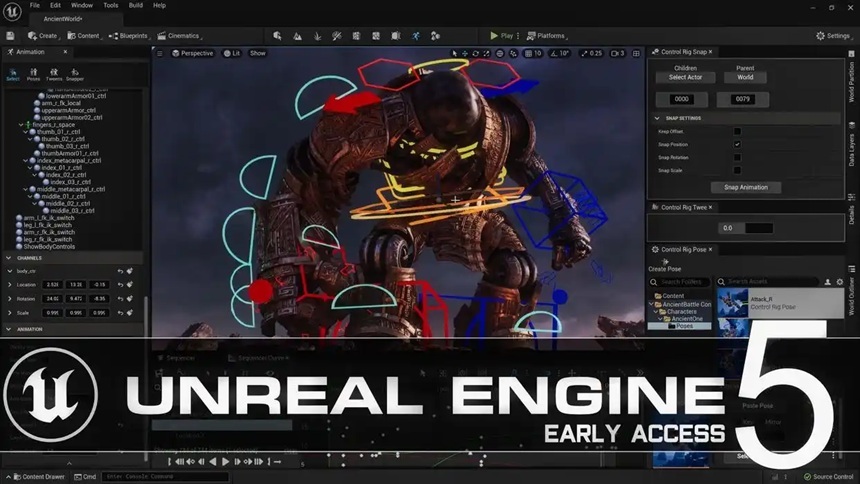
Task: Open the File menu
Action: click(x=35, y=5)
